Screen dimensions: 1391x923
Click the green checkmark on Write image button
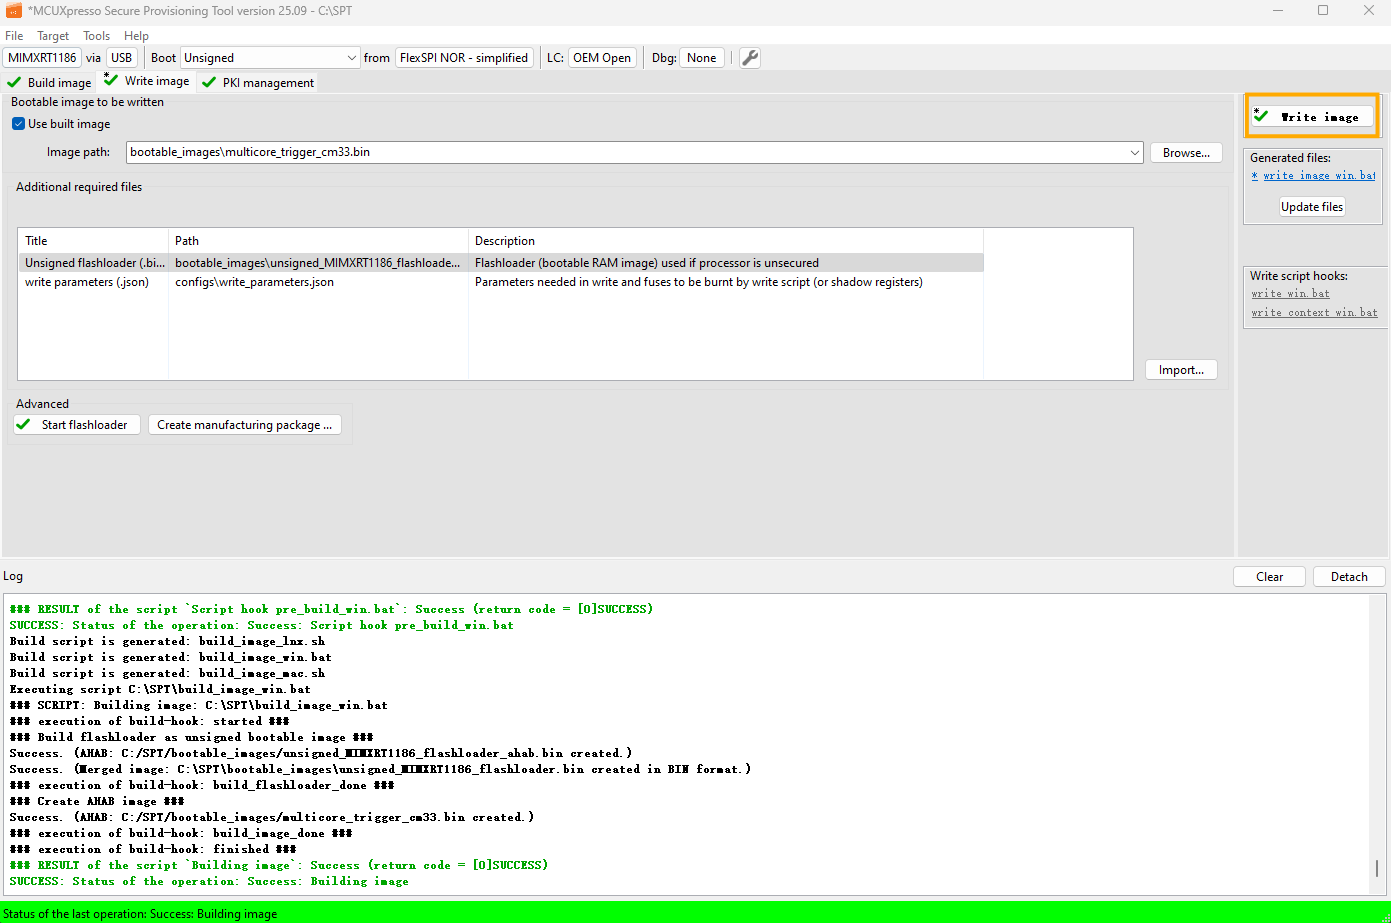[1262, 116]
